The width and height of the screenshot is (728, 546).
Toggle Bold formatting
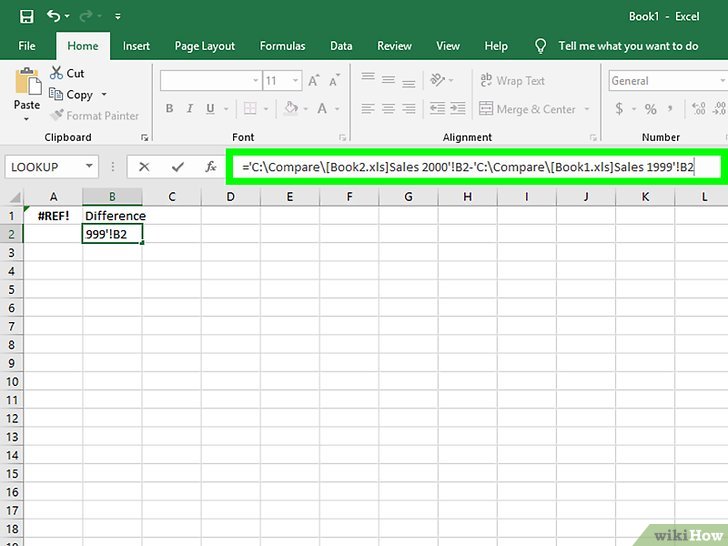click(169, 109)
